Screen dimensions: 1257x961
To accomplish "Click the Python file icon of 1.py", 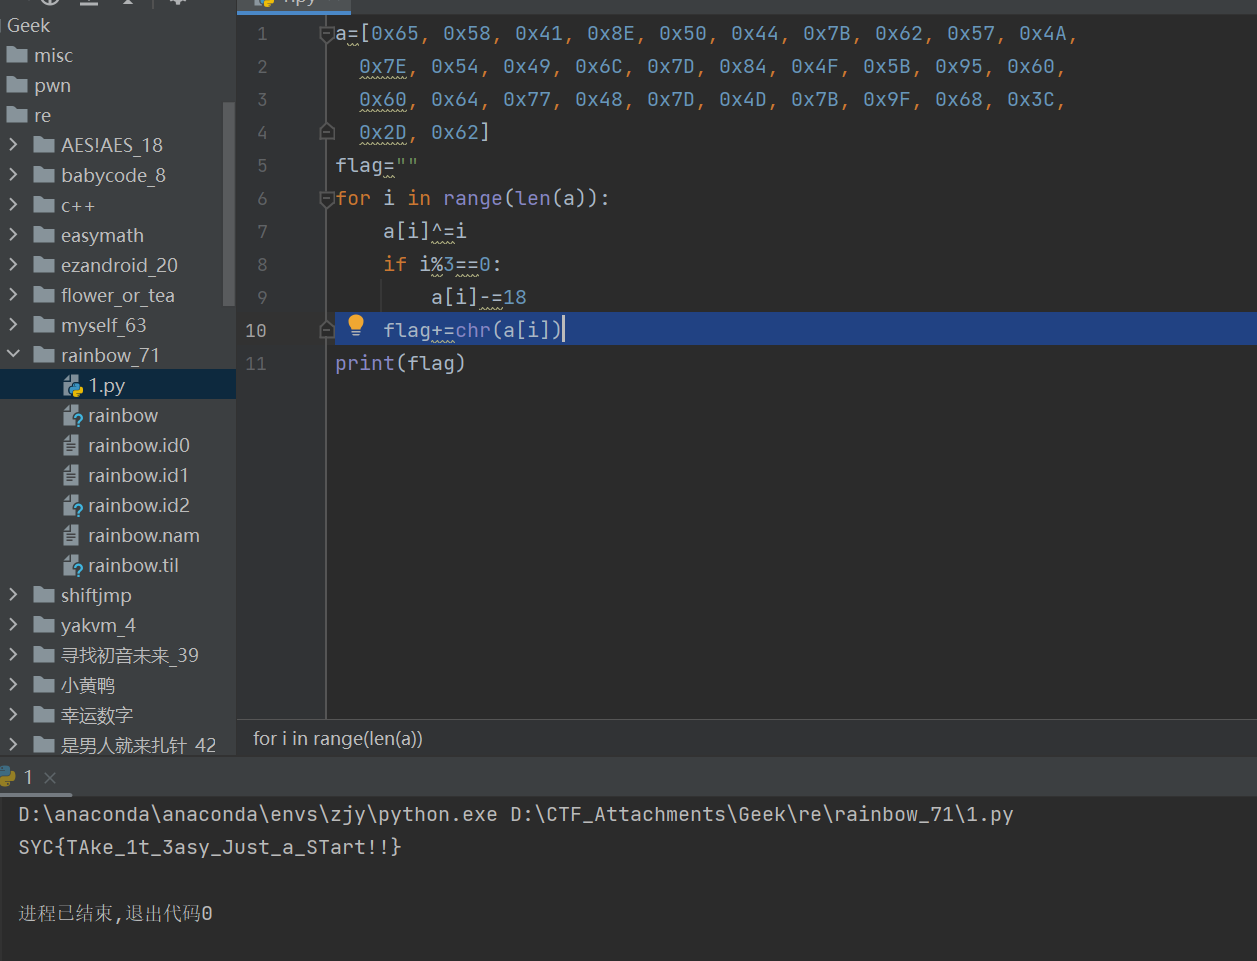I will click(72, 386).
